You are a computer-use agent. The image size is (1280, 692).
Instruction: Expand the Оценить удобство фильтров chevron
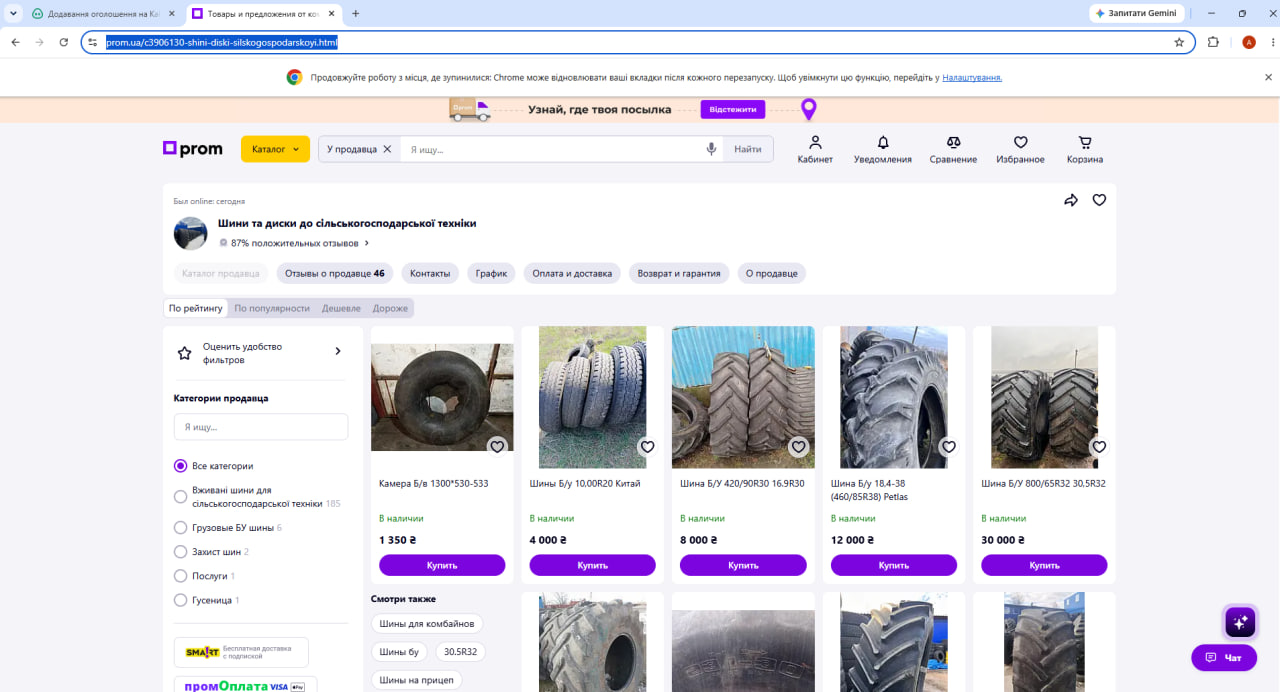tap(338, 352)
